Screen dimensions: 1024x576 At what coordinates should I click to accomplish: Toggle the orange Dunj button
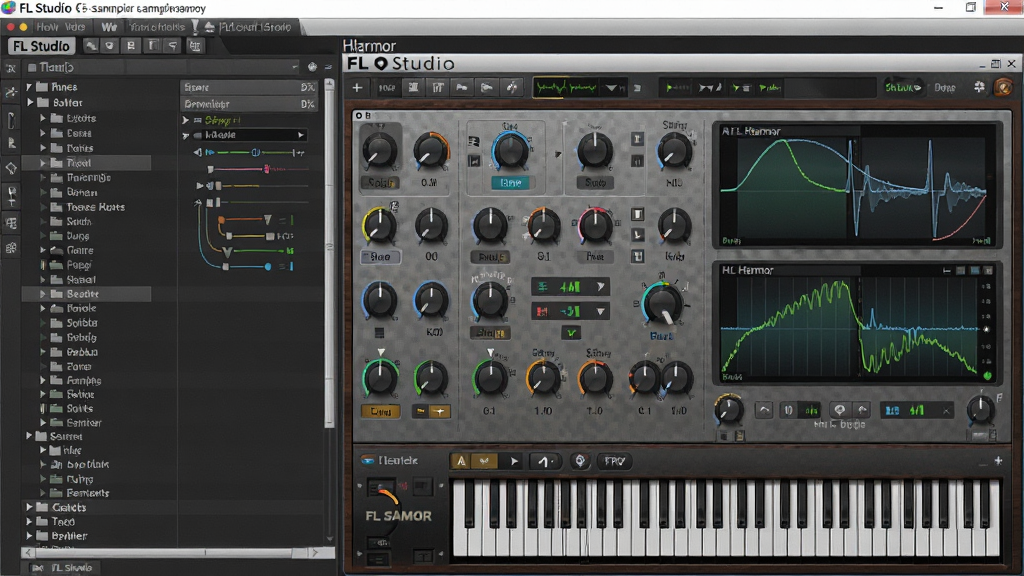point(381,411)
